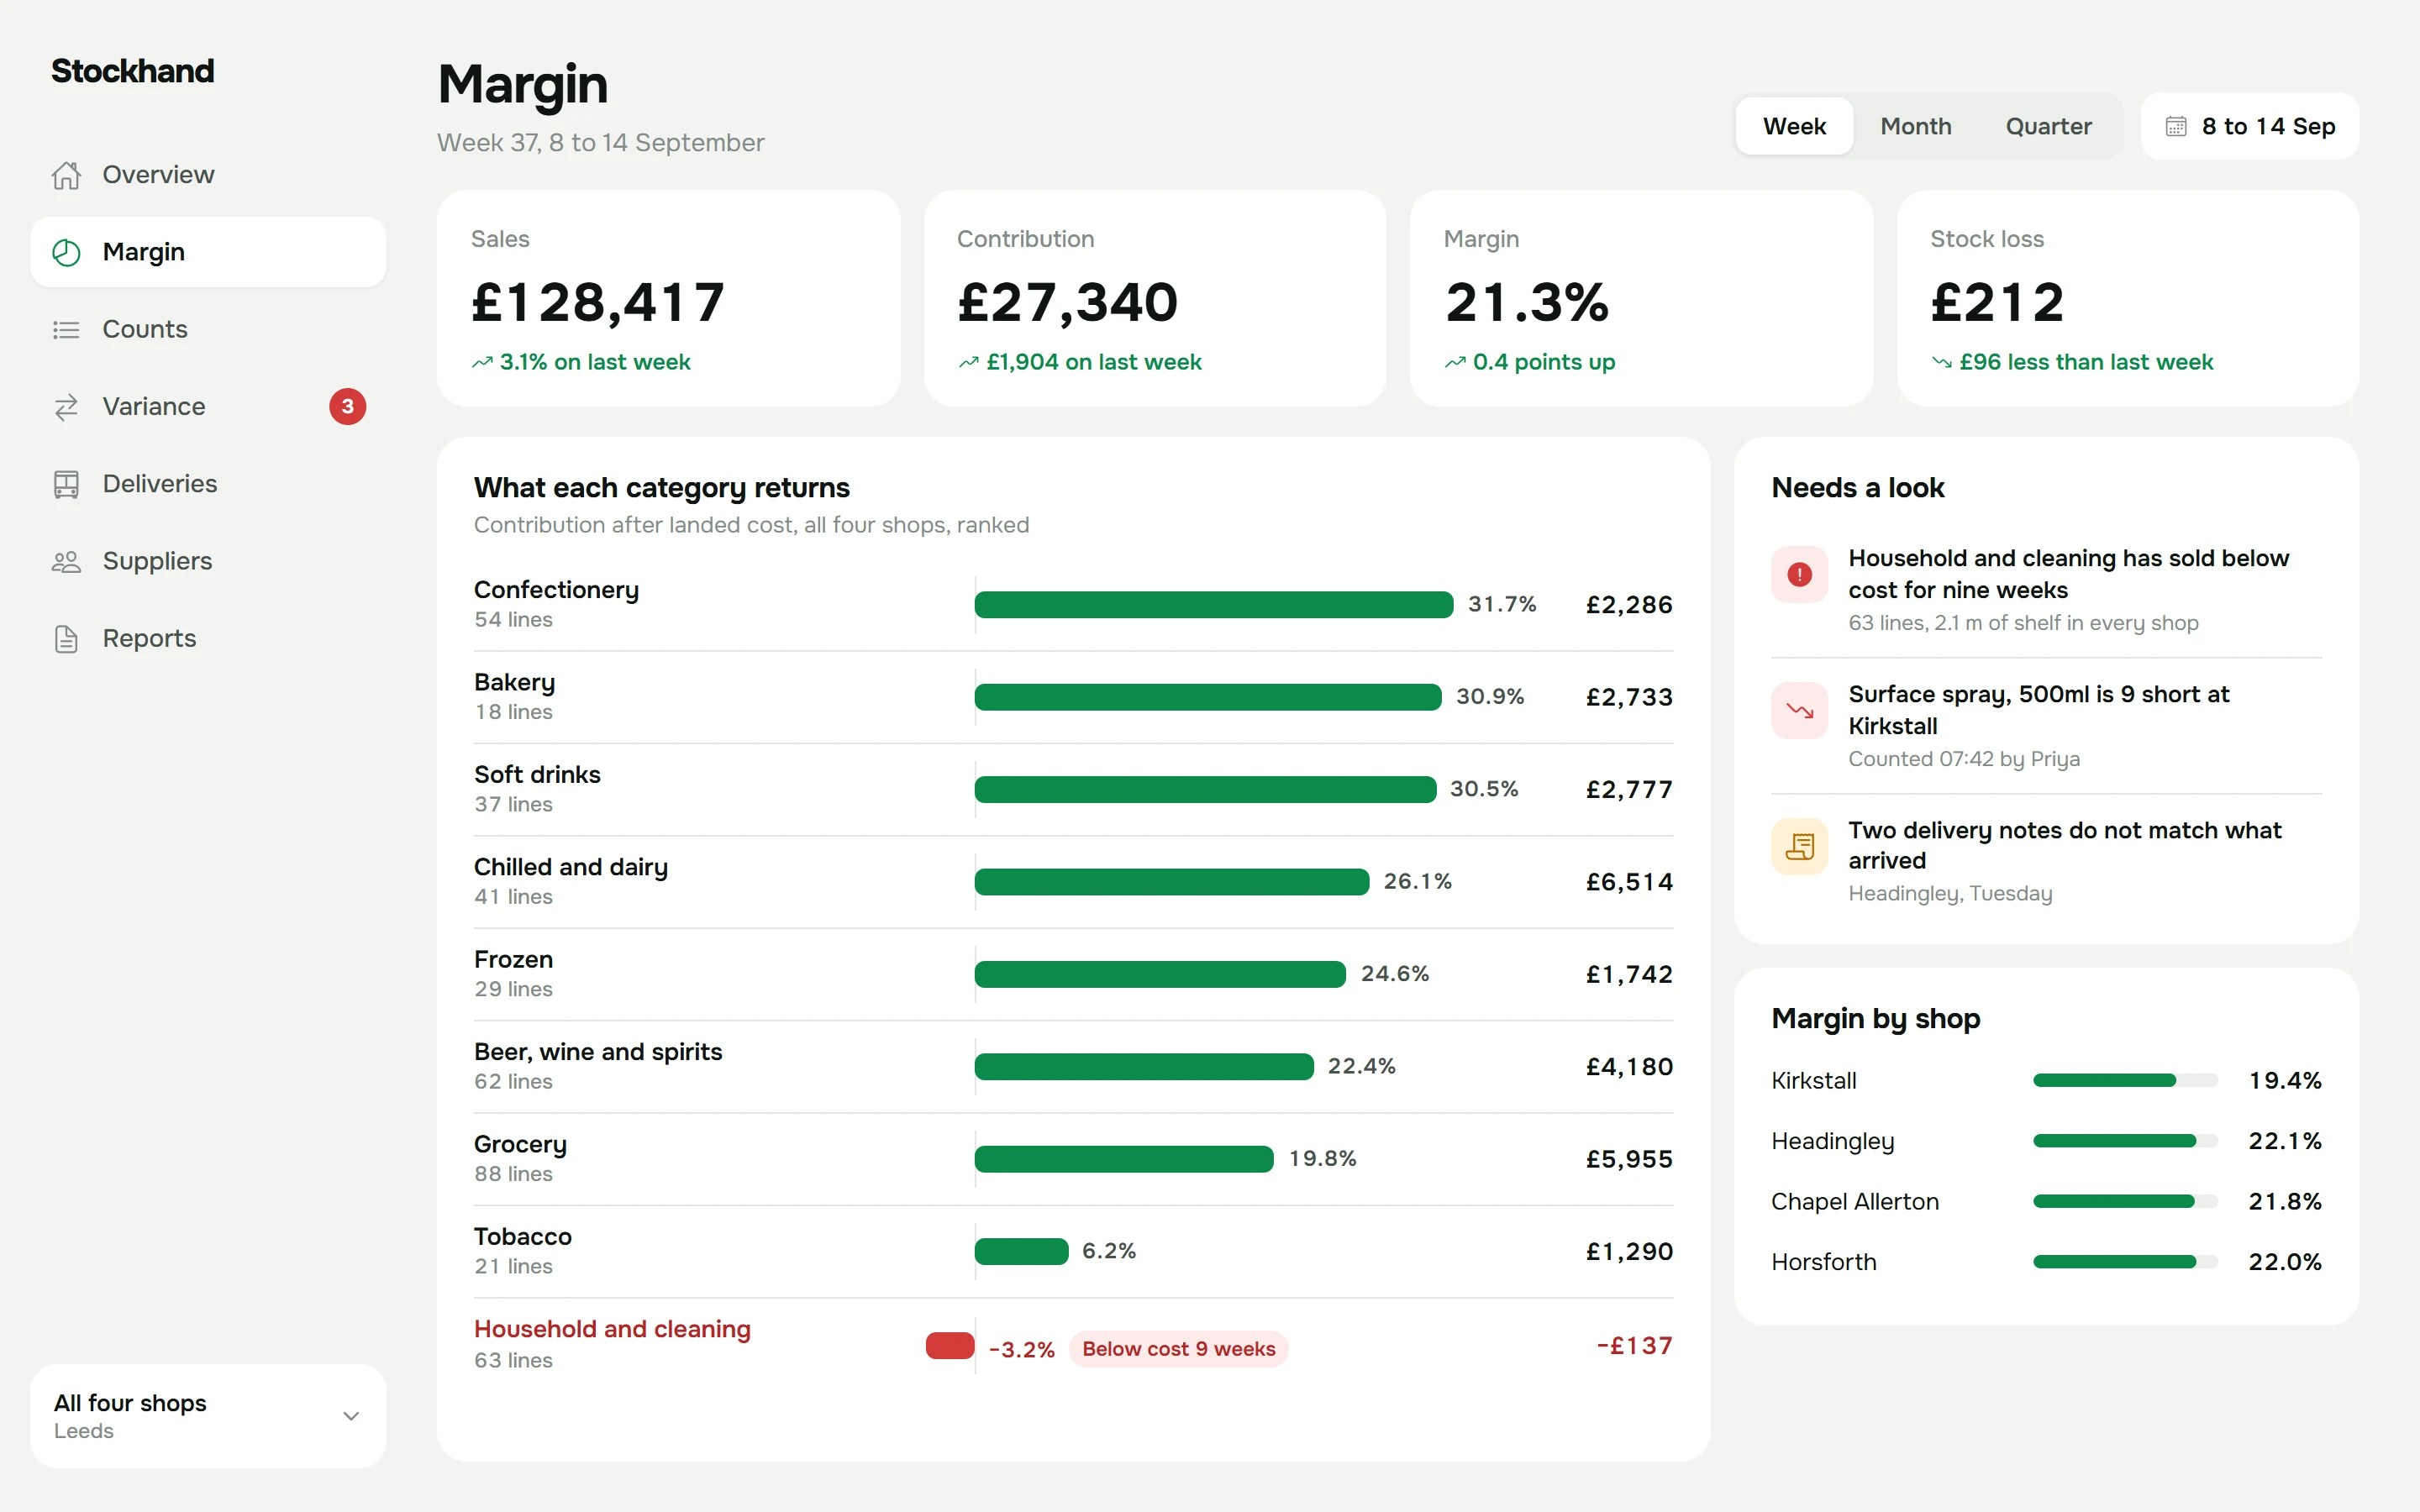Click the Overview home icon

(x=66, y=175)
